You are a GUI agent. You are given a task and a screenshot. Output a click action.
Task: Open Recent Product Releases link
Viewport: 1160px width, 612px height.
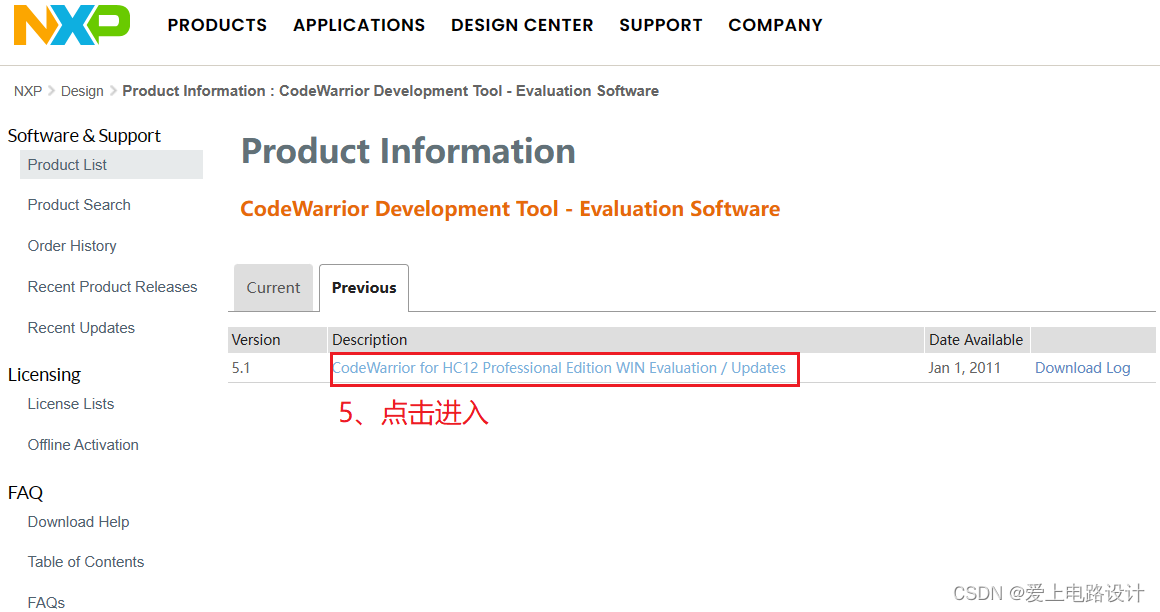coord(112,286)
